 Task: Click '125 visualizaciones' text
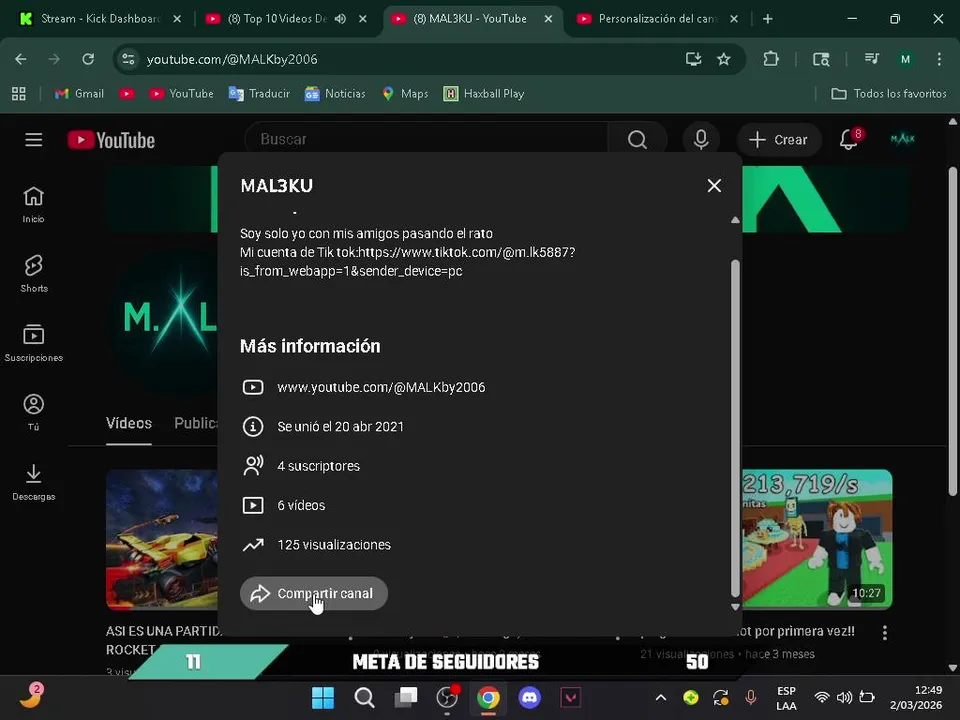[x=334, y=545]
